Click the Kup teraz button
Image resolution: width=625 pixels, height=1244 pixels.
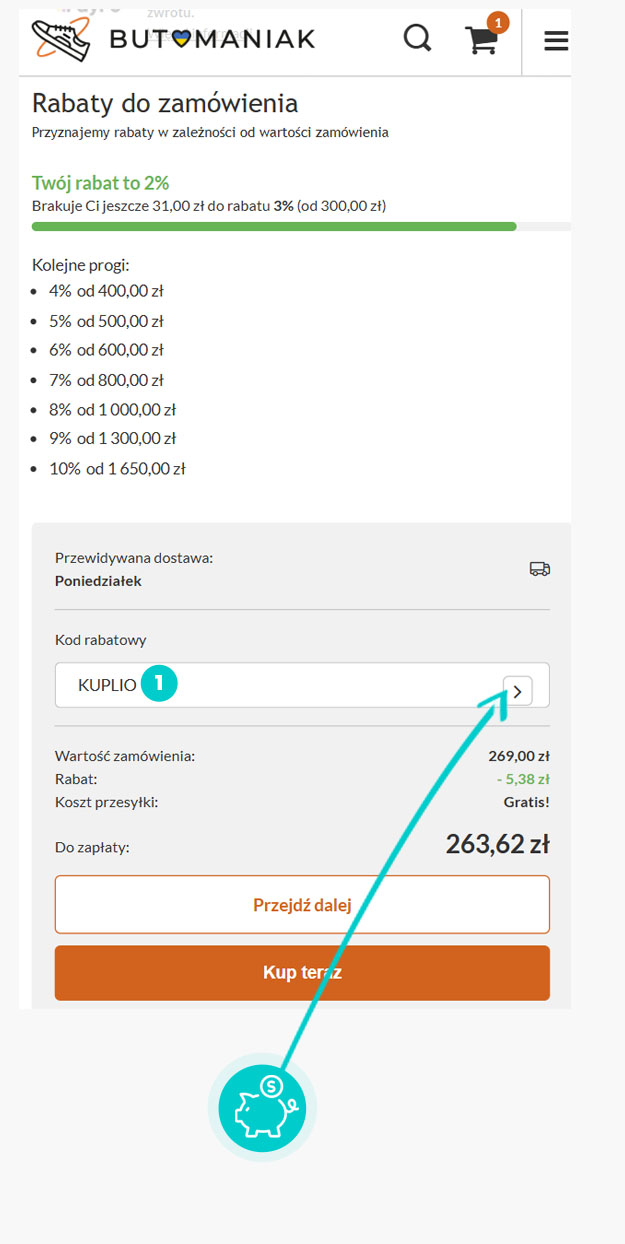302,972
